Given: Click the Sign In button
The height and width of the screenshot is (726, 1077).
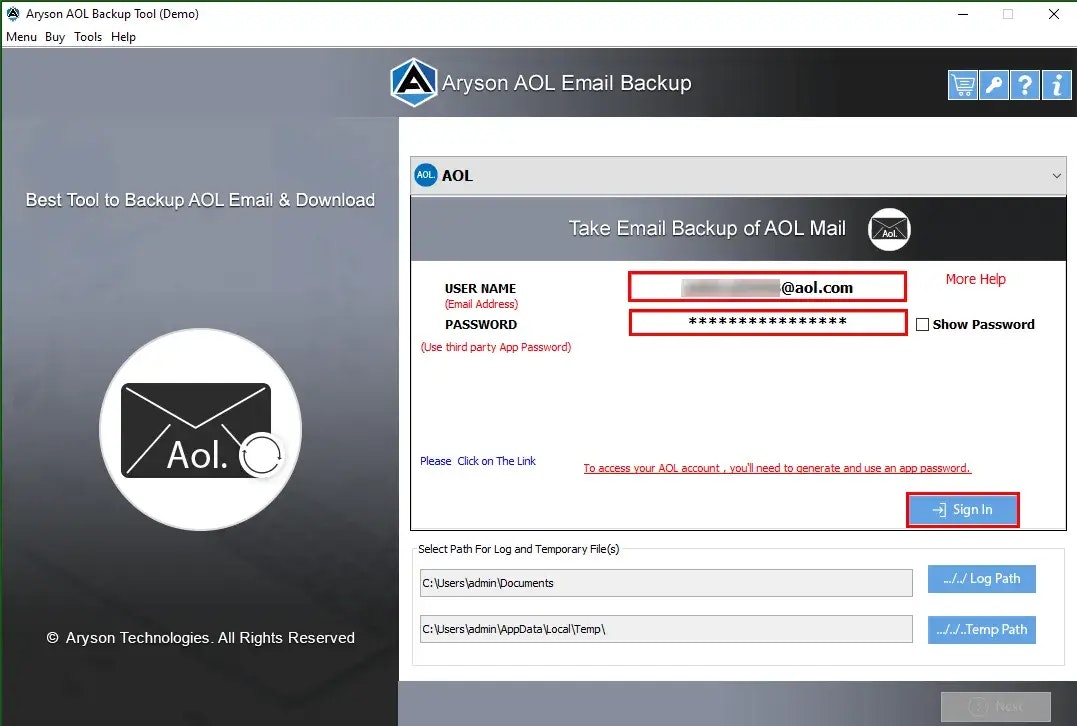Looking at the screenshot, I should point(962,510).
